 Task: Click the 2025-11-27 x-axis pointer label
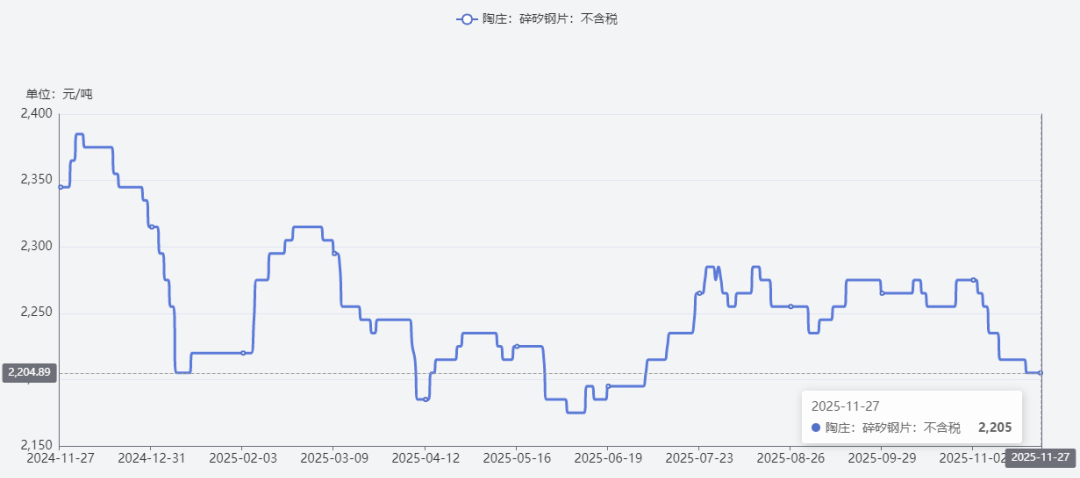tap(1043, 457)
